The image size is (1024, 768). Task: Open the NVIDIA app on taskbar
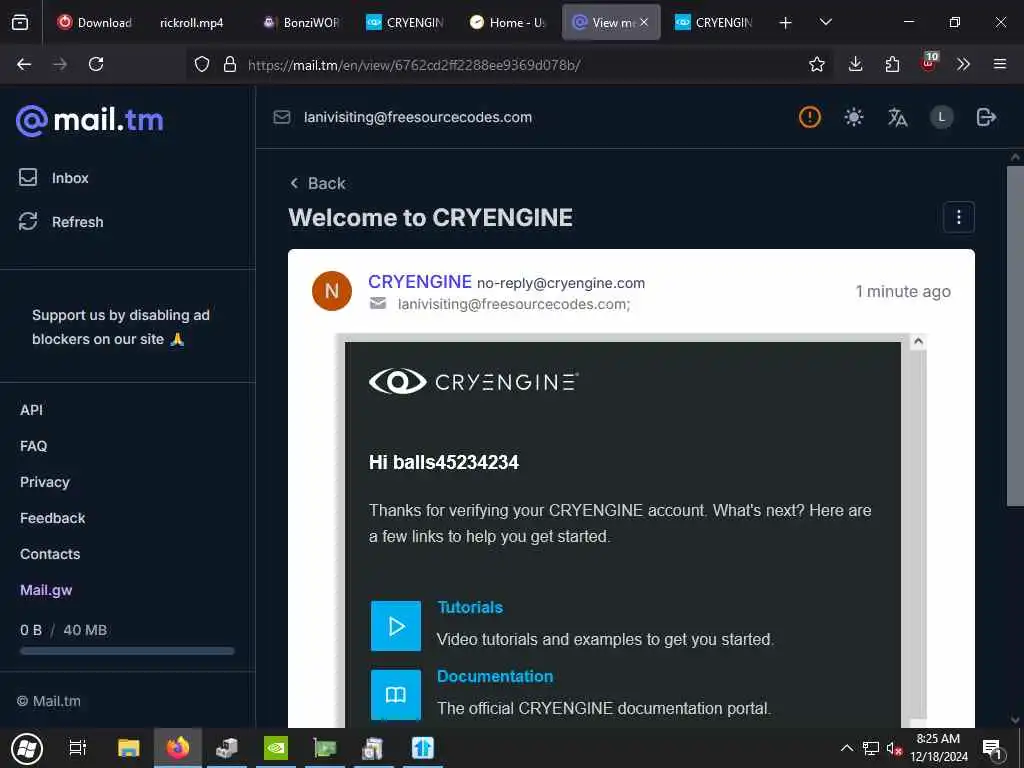coord(276,748)
